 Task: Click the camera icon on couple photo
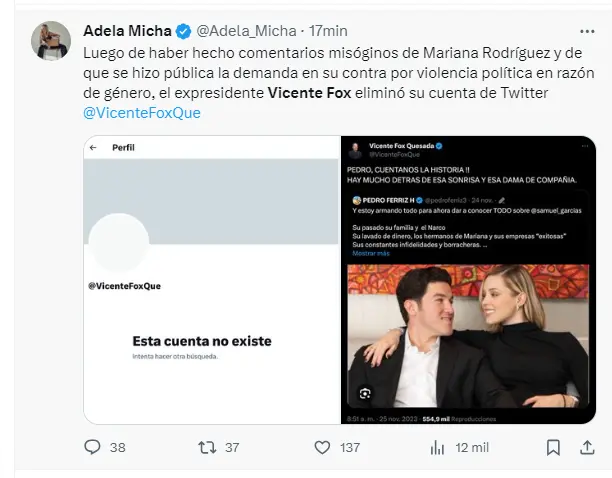(364, 393)
